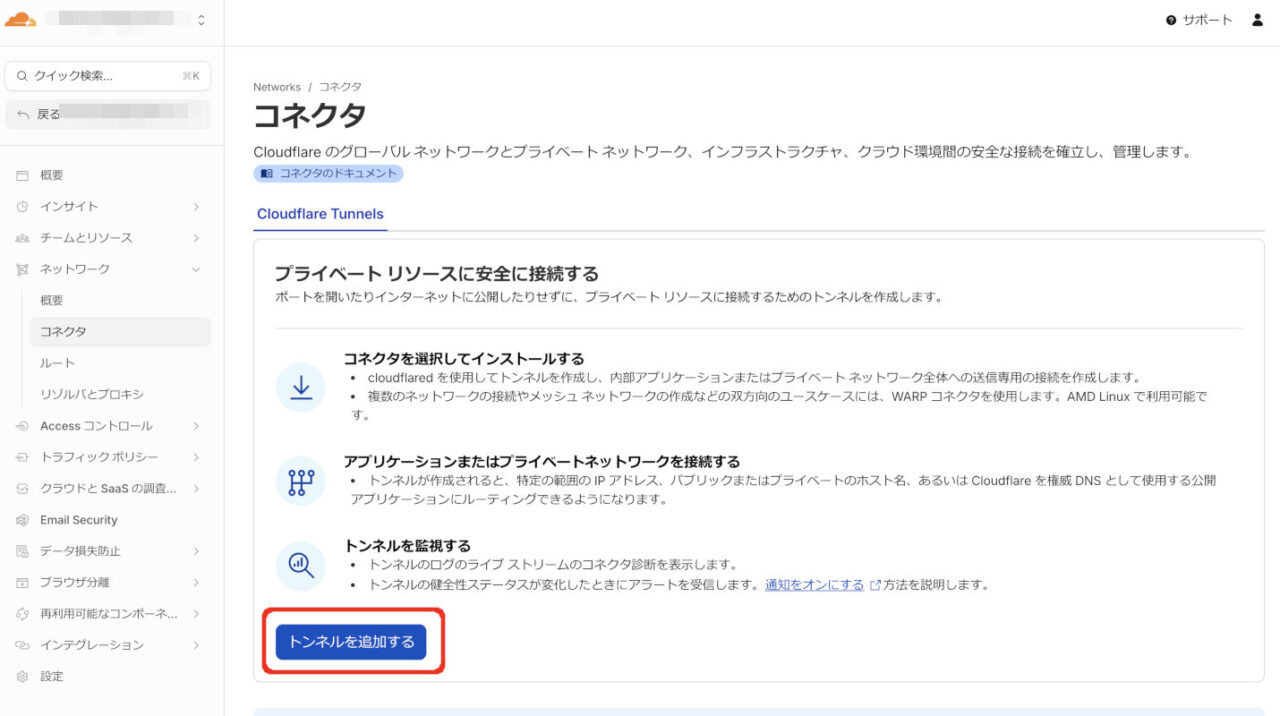1280x716 pixels.
Task: Click the クイック検索 search field
Action: coord(107,76)
